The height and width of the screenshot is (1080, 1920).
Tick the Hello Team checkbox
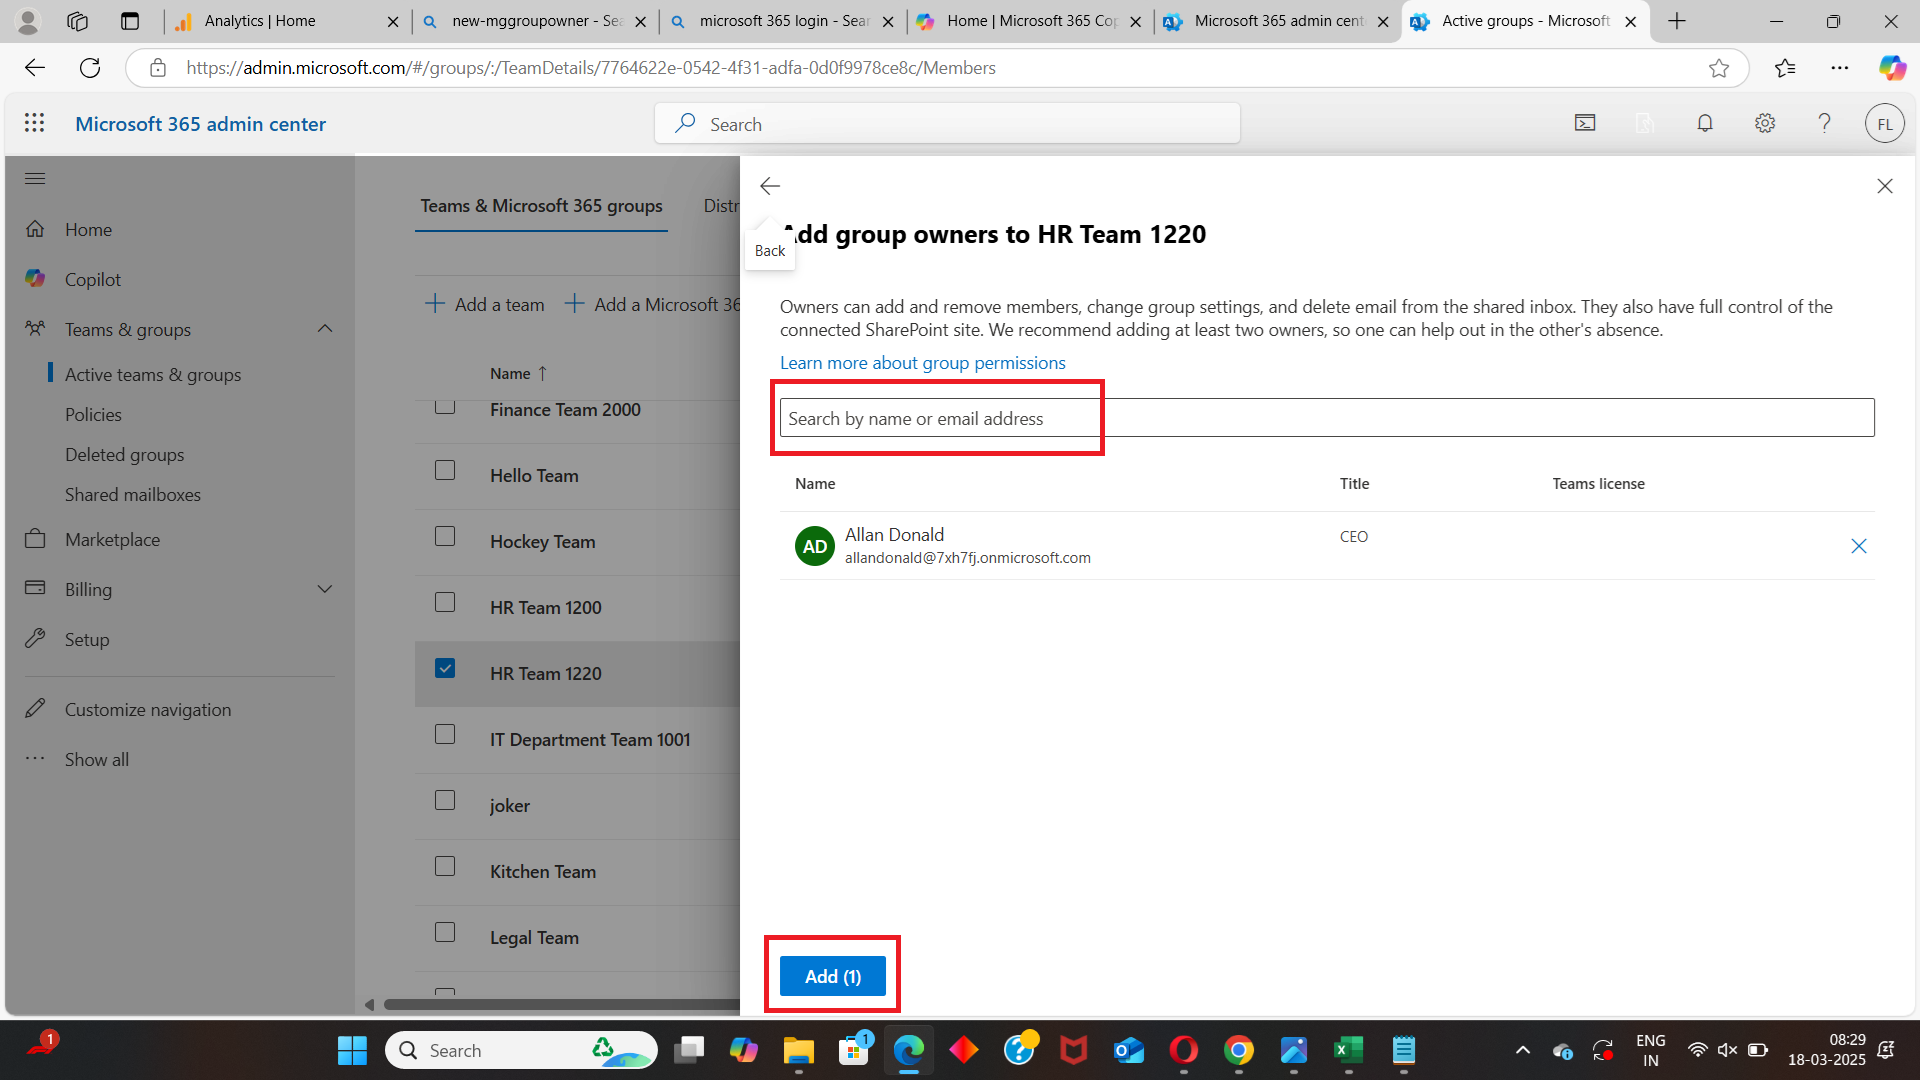(445, 470)
